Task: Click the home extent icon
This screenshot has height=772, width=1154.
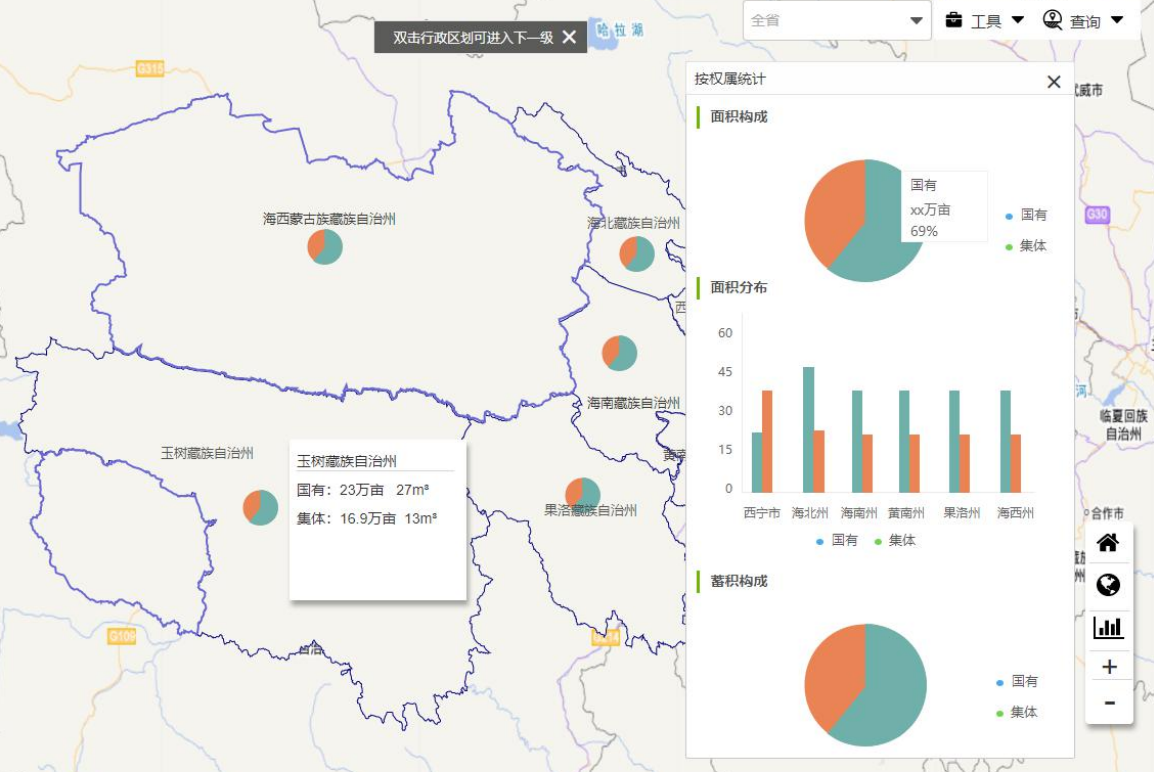Action: [1108, 543]
